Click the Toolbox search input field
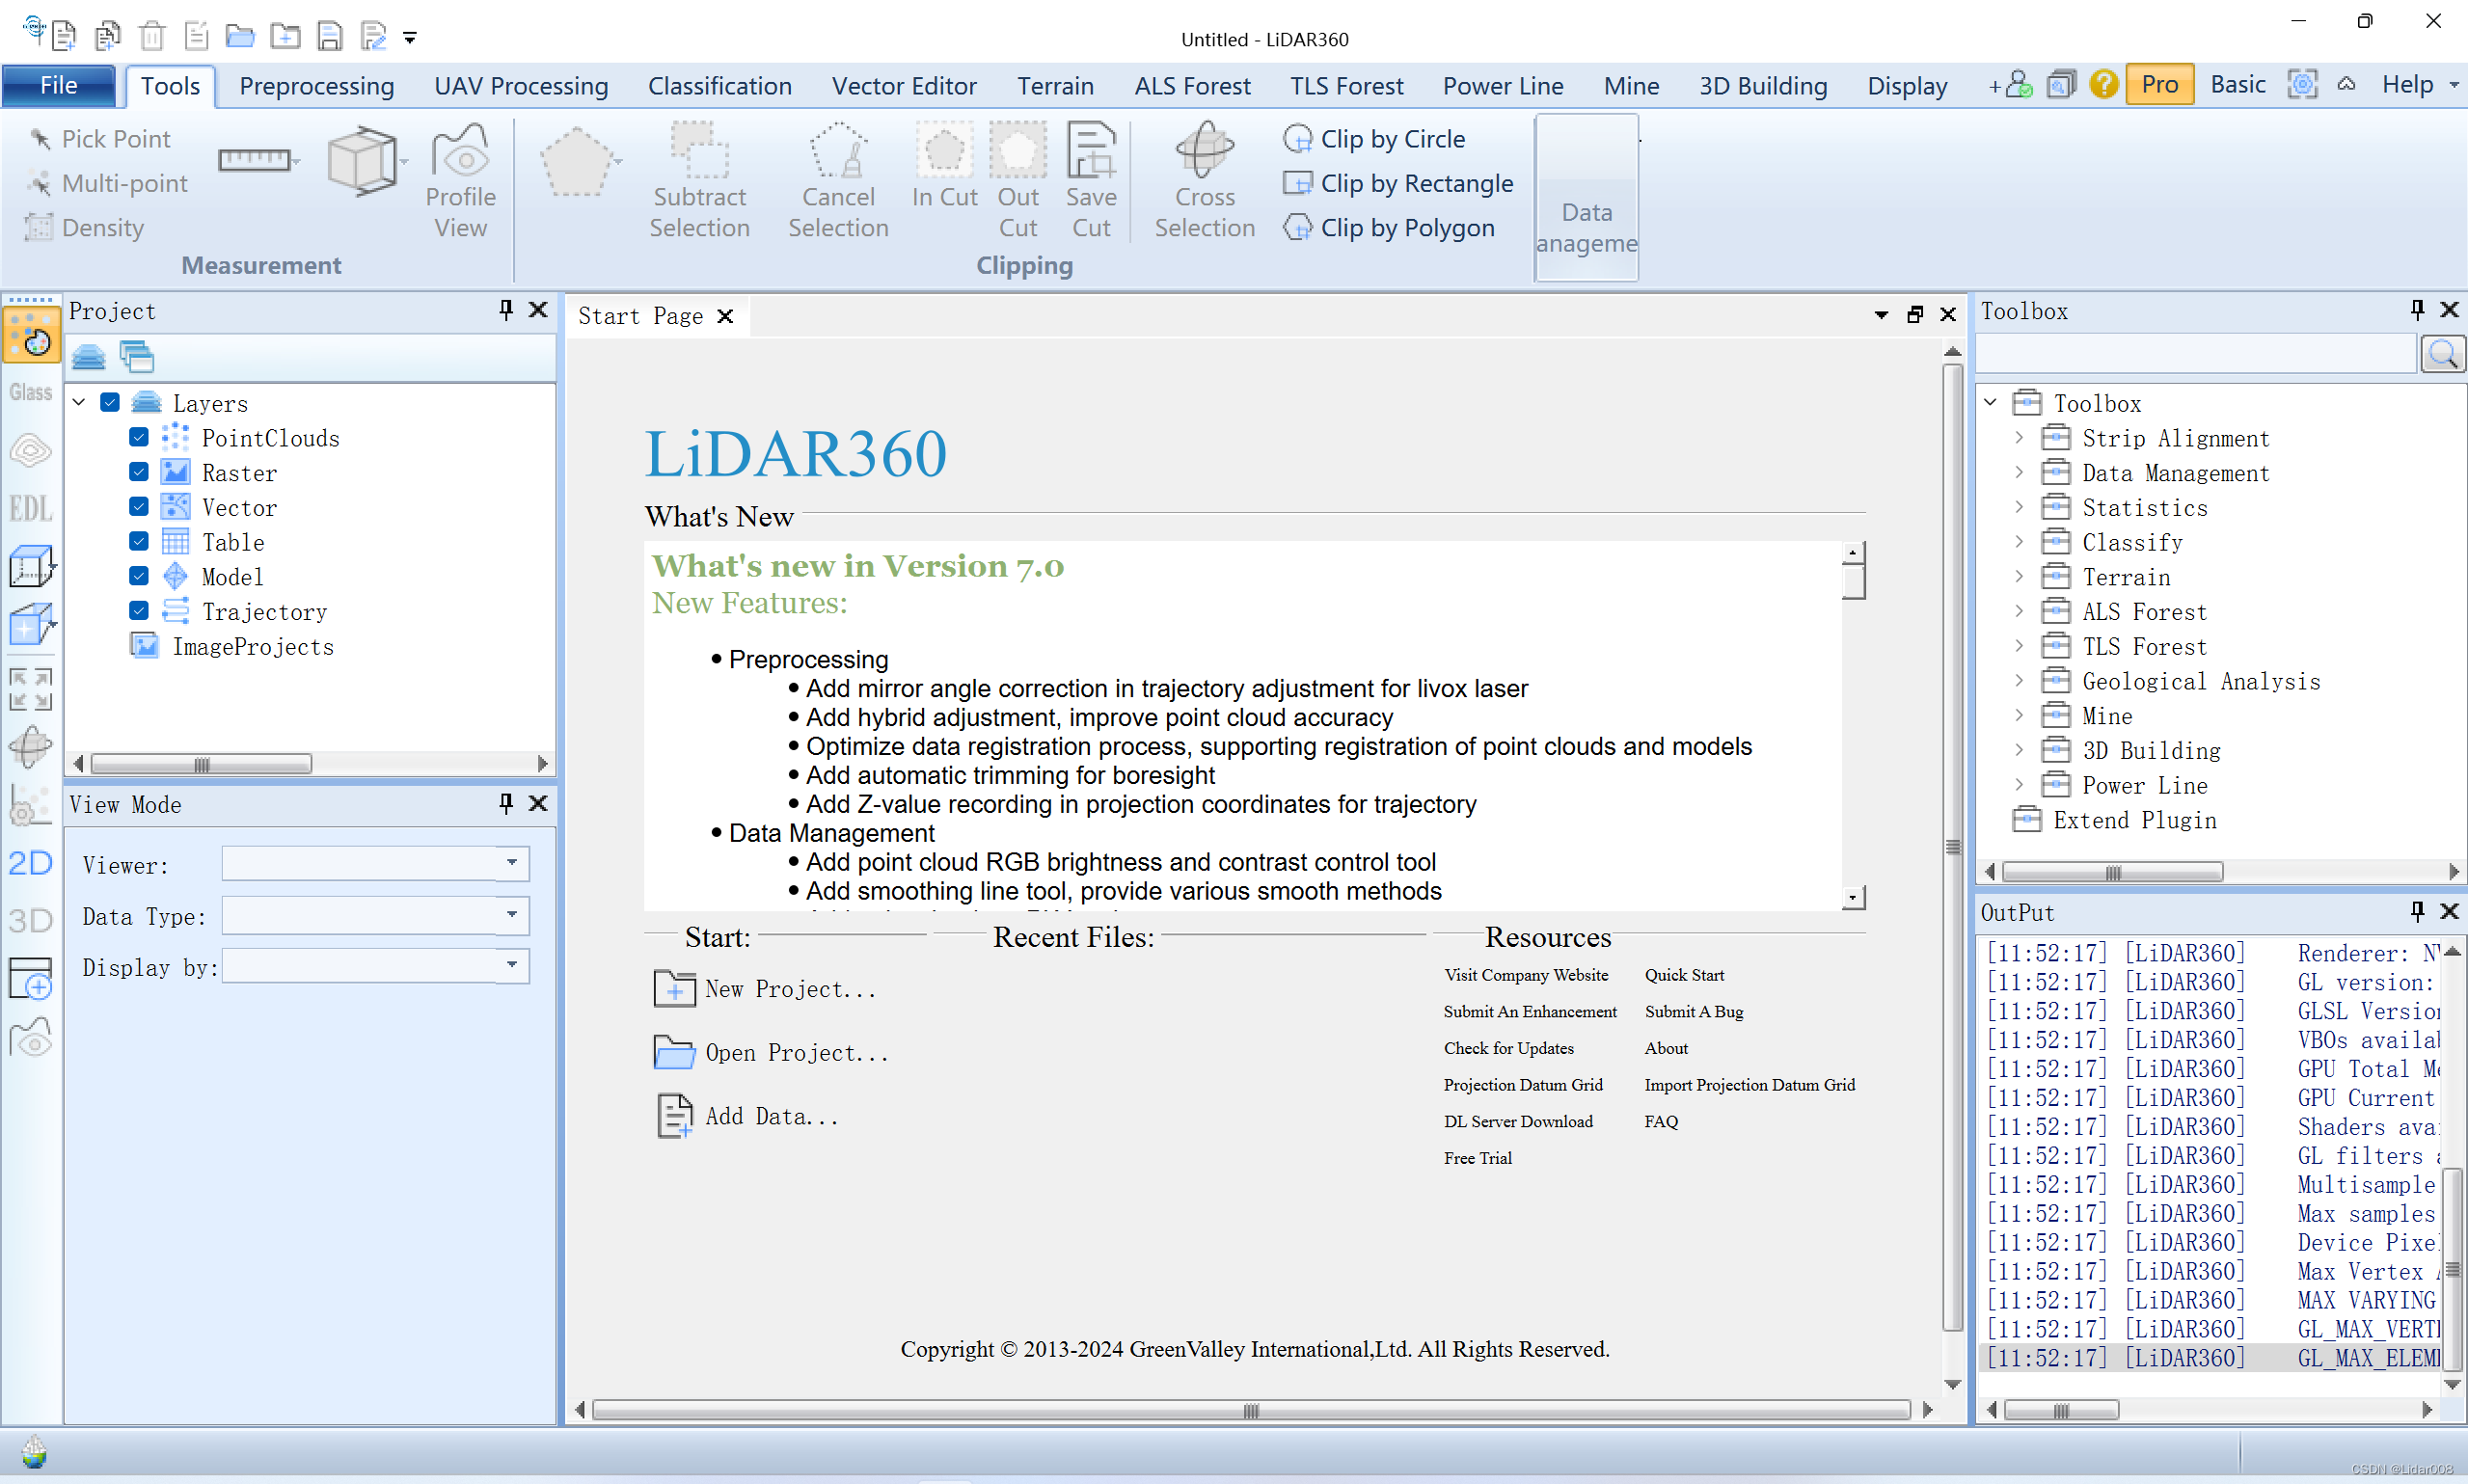Viewport: 2468px width, 1484px height. click(2196, 354)
